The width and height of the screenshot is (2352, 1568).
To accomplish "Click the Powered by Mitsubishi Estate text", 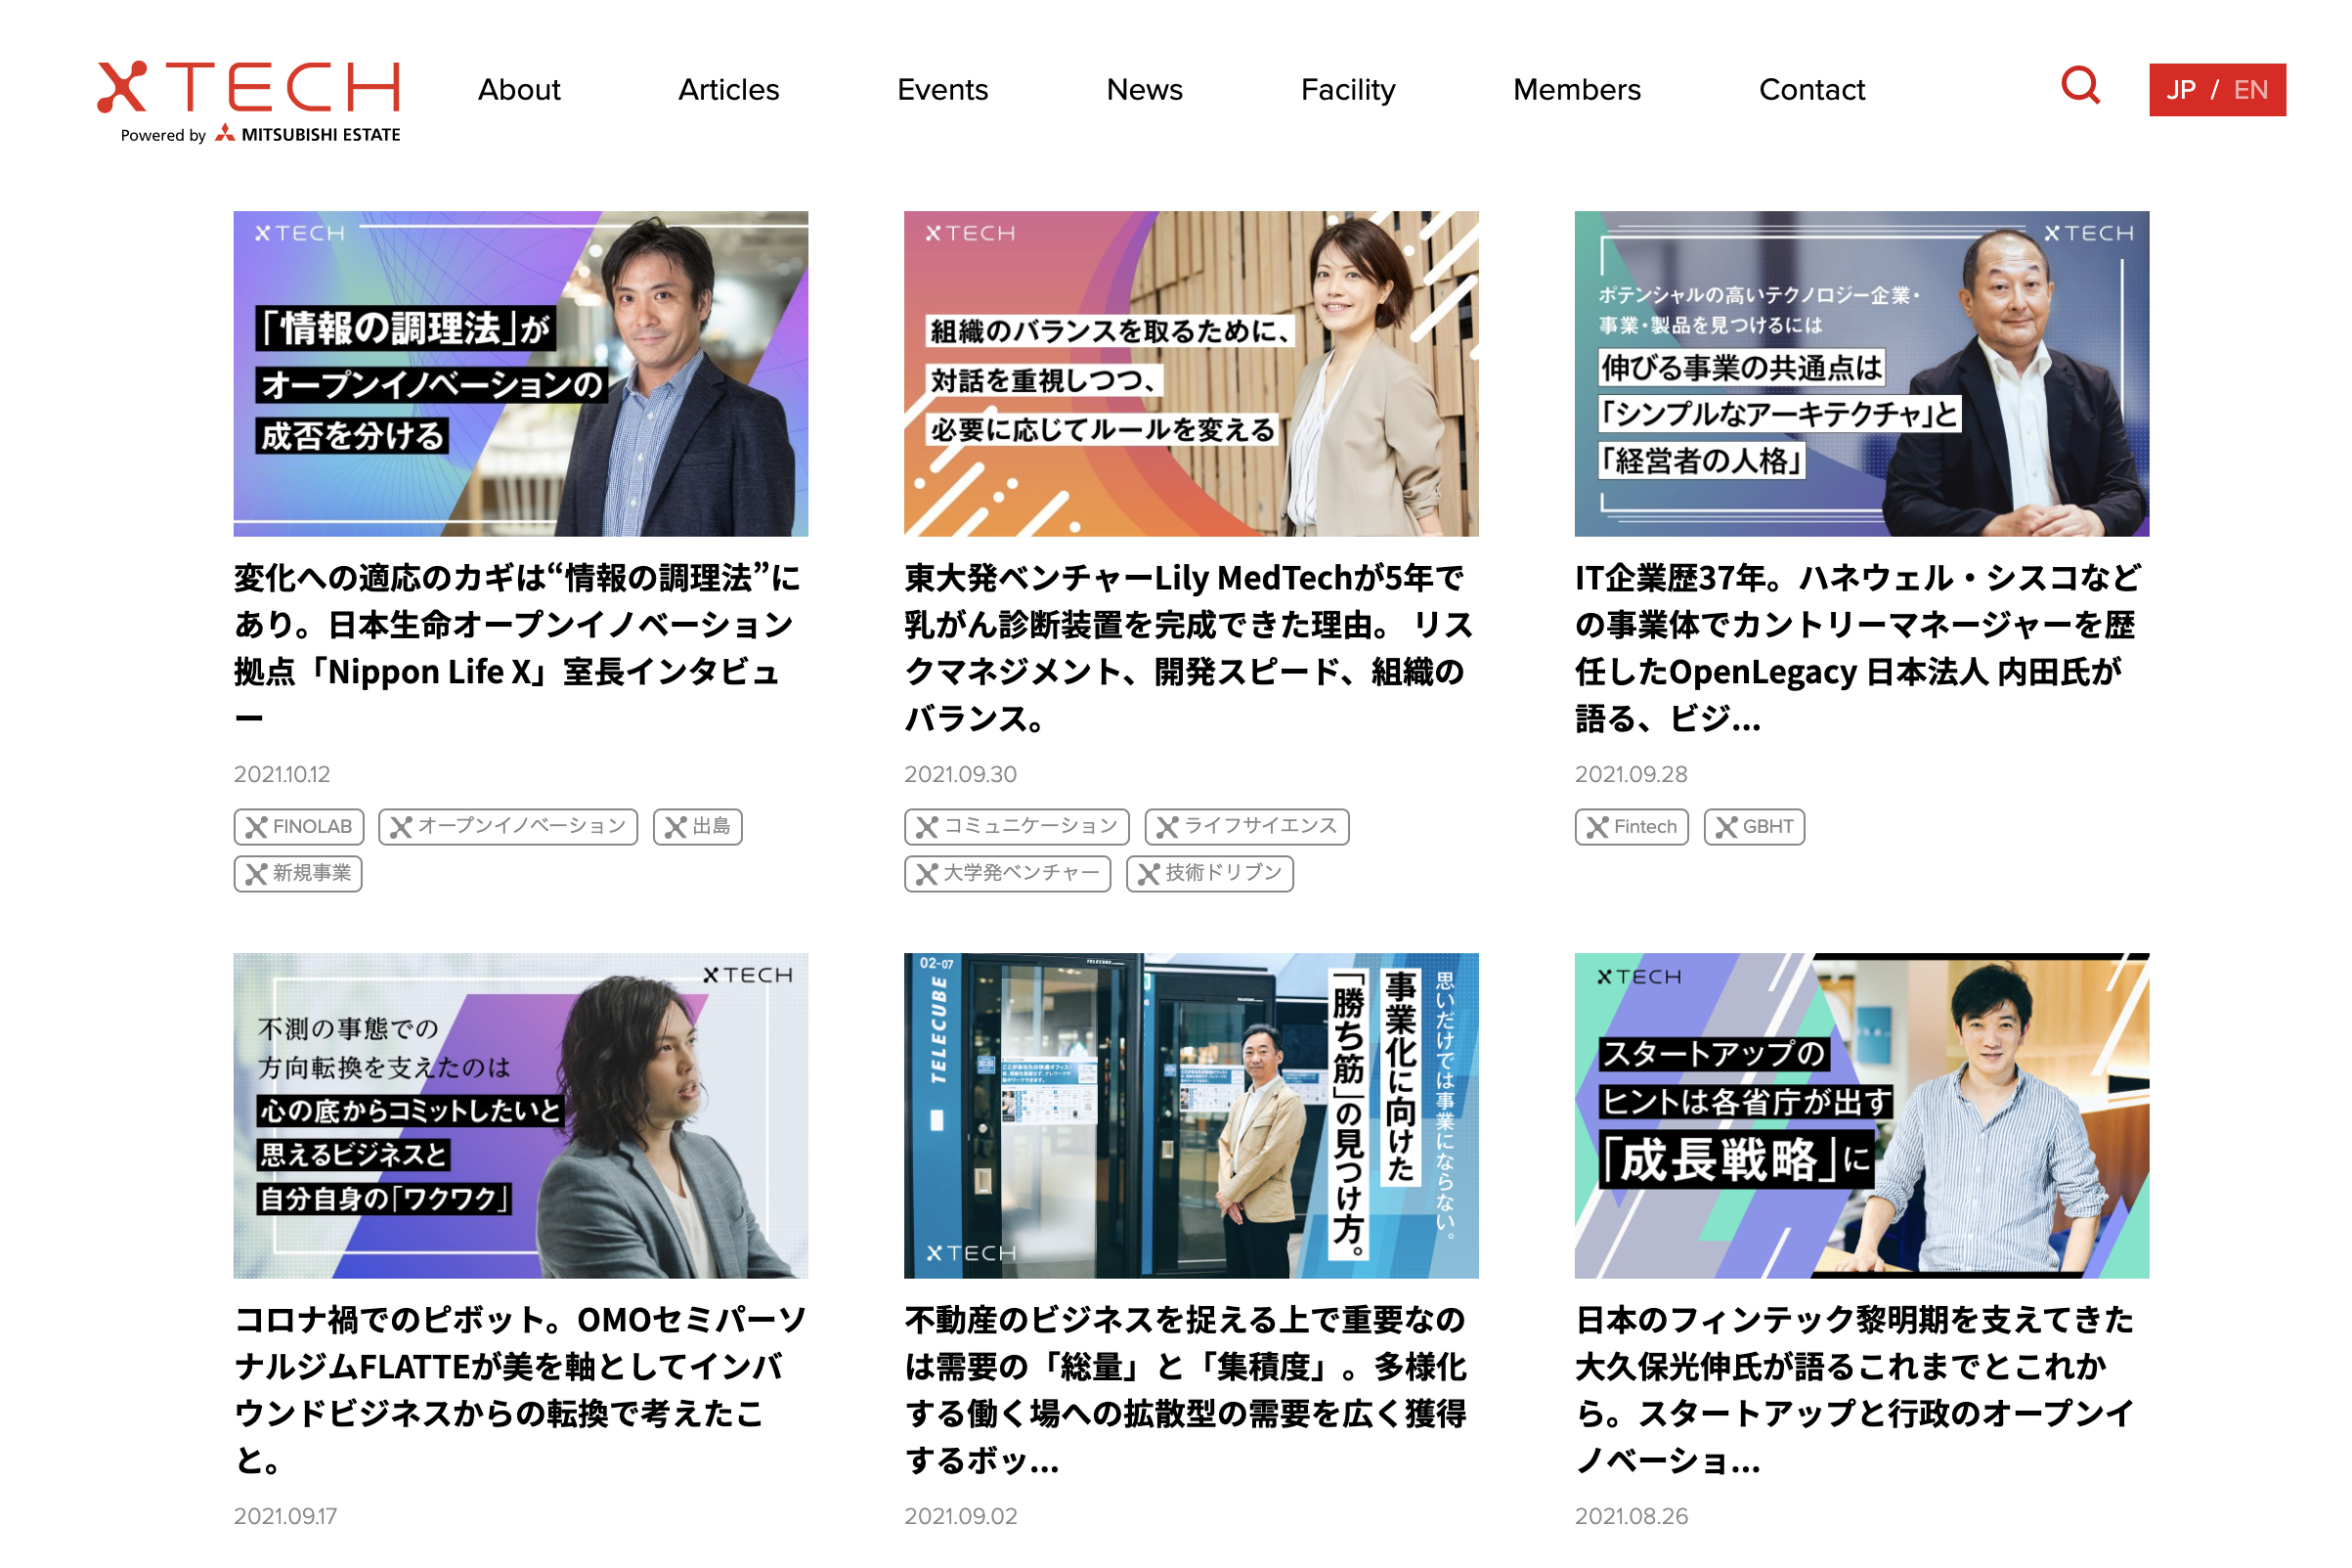I will point(260,134).
